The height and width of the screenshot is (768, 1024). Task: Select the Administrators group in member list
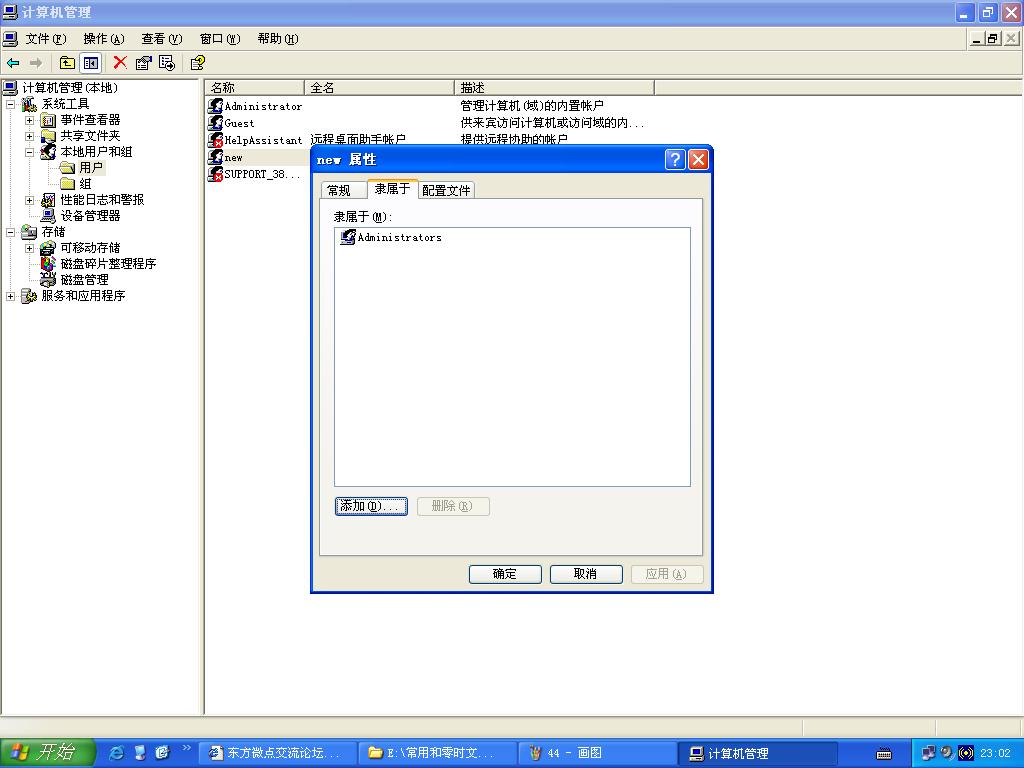398,238
